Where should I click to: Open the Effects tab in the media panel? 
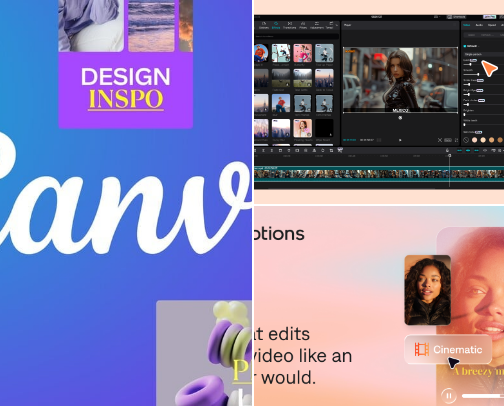276,25
